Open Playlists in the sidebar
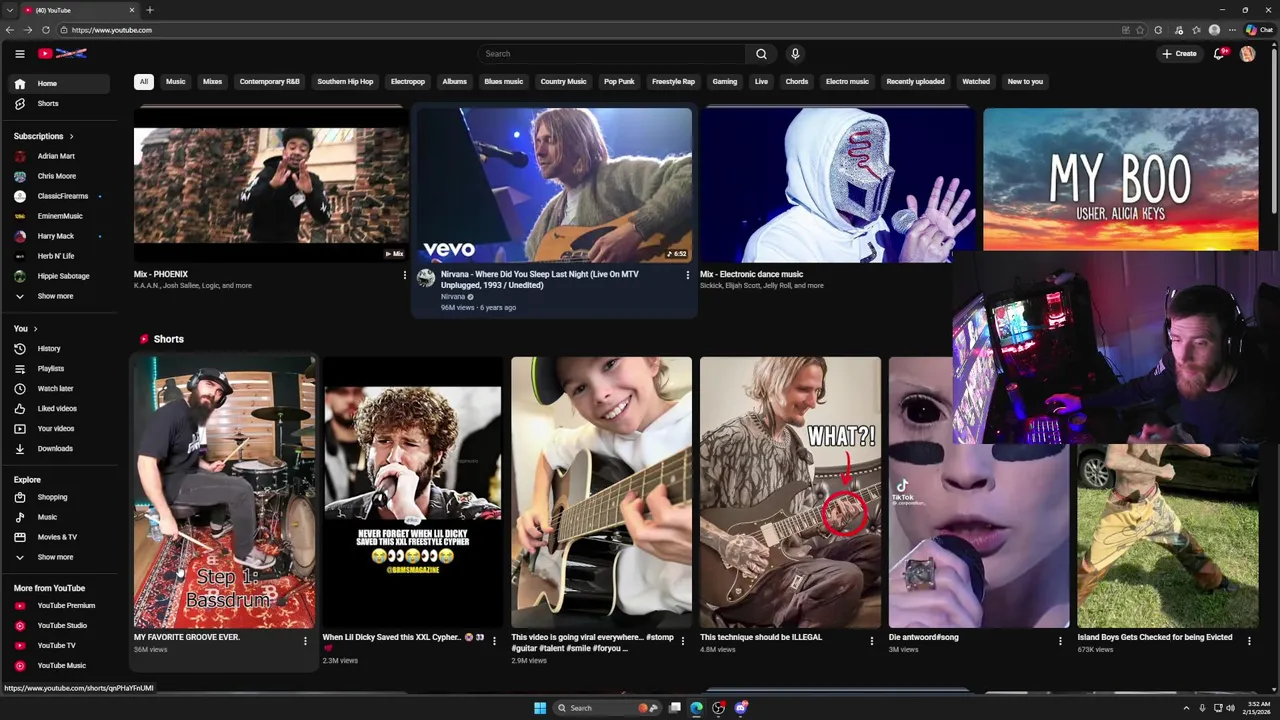This screenshot has height=720, width=1280. click(57, 369)
